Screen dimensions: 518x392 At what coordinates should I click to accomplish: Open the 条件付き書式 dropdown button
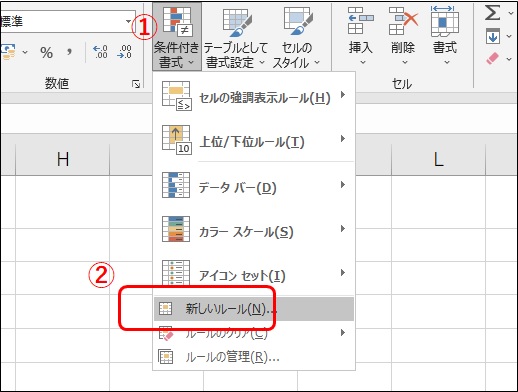point(177,37)
